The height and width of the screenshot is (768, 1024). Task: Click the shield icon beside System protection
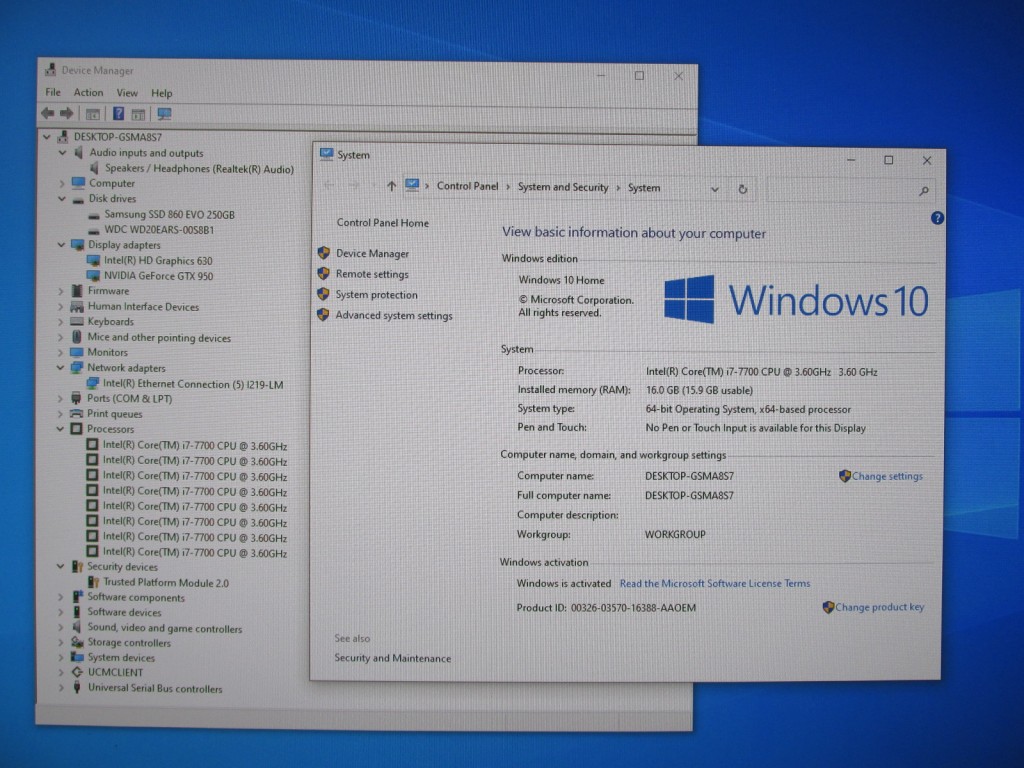[x=323, y=294]
